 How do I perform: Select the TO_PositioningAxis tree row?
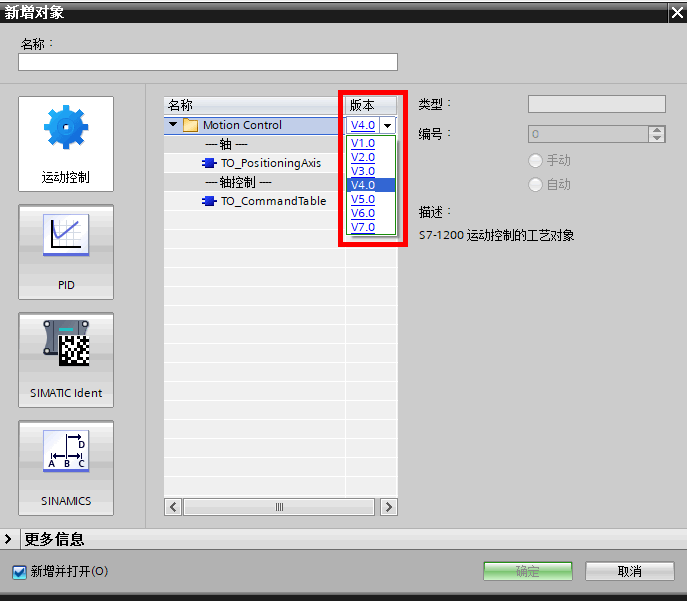click(255, 163)
